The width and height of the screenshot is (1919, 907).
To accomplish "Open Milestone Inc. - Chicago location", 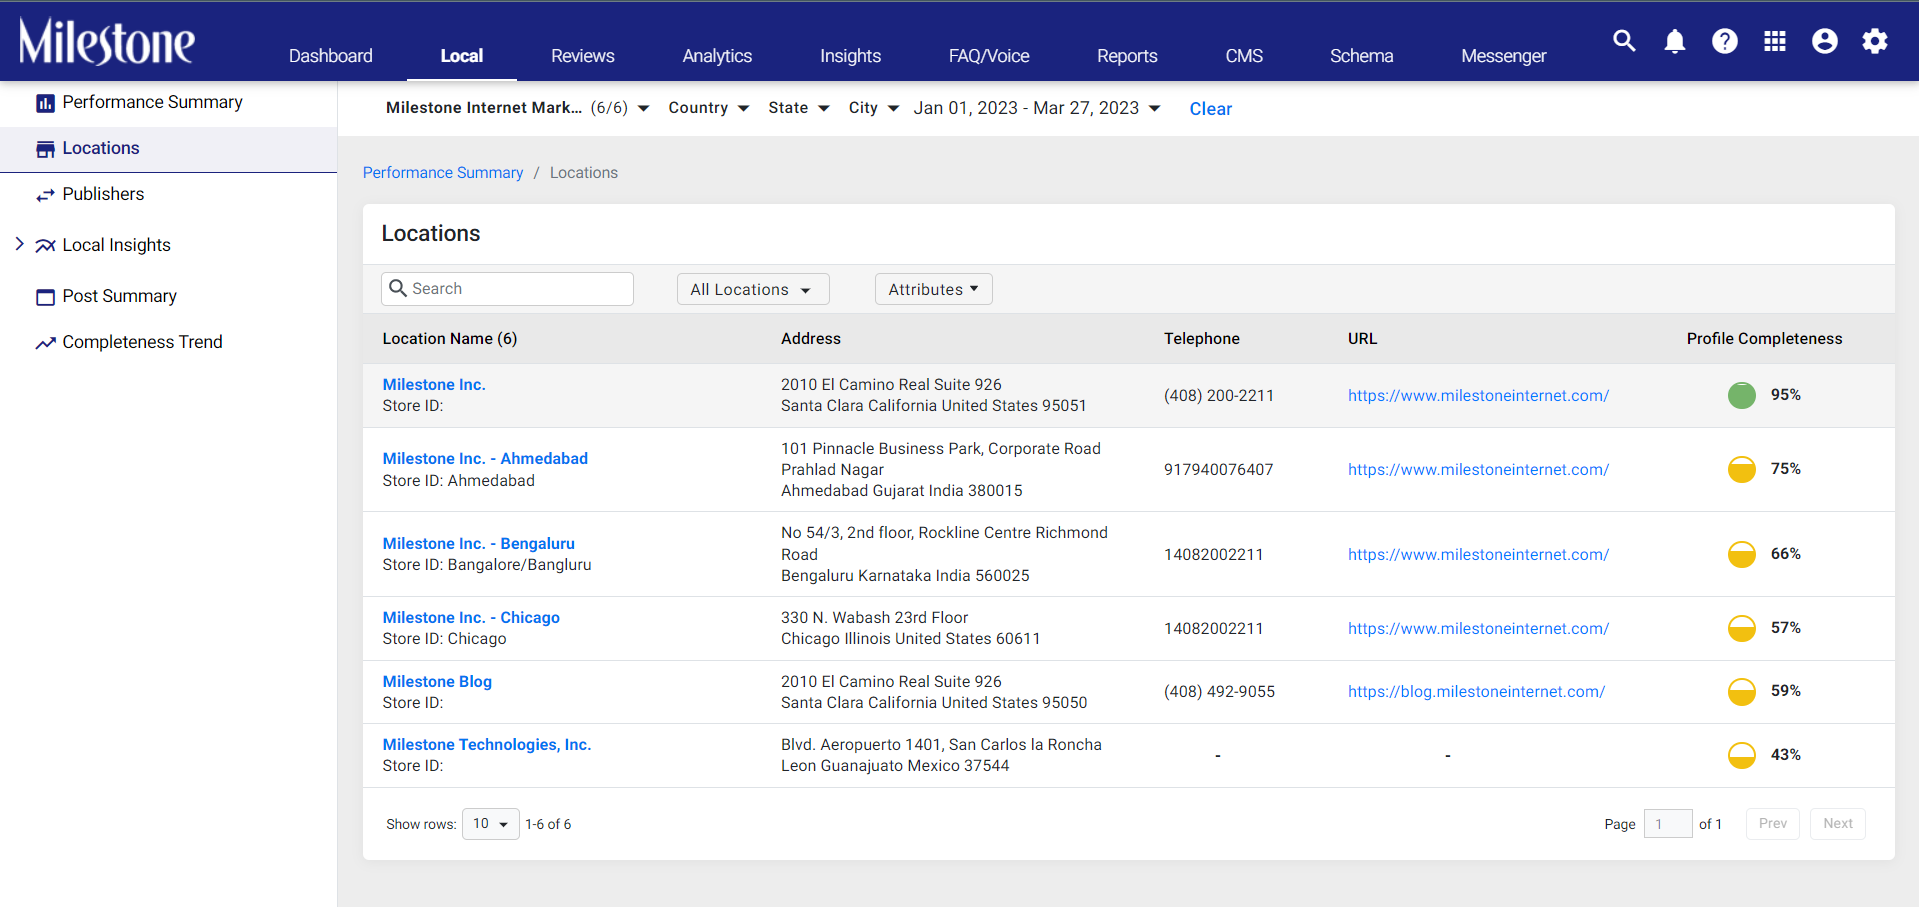I will [x=471, y=618].
